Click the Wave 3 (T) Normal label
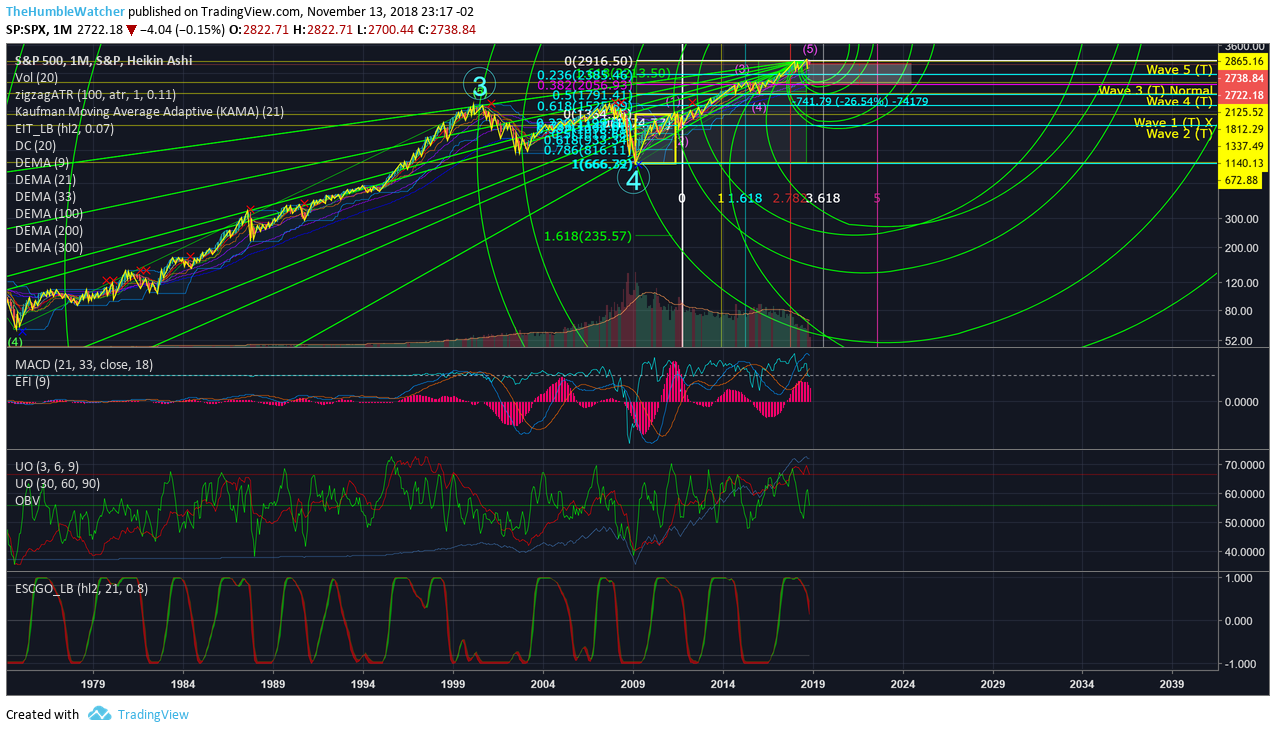This screenshot has width=1276, height=732. [1155, 90]
